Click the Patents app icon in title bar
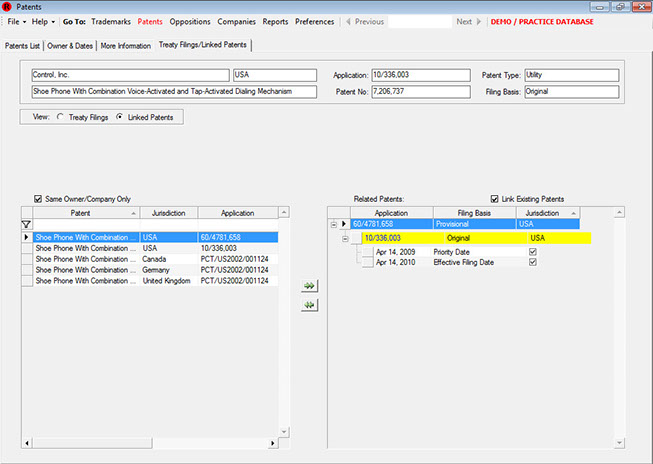This screenshot has height=464, width=653. click(x=8, y=6)
